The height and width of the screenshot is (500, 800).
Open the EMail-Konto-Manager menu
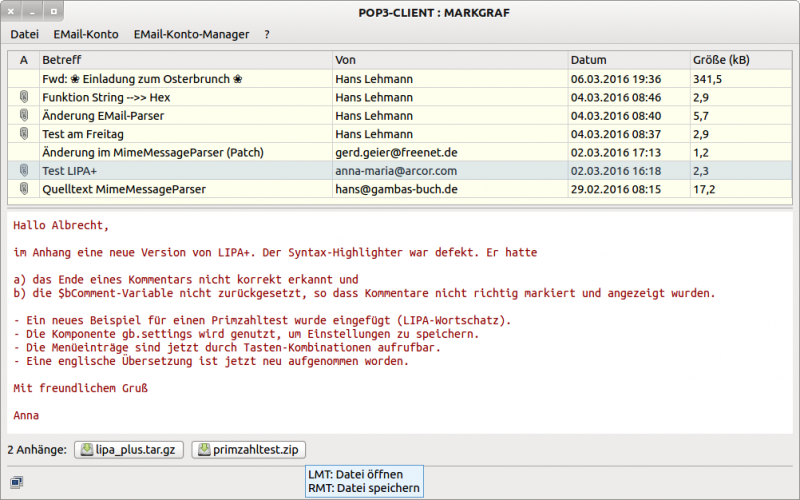192,34
